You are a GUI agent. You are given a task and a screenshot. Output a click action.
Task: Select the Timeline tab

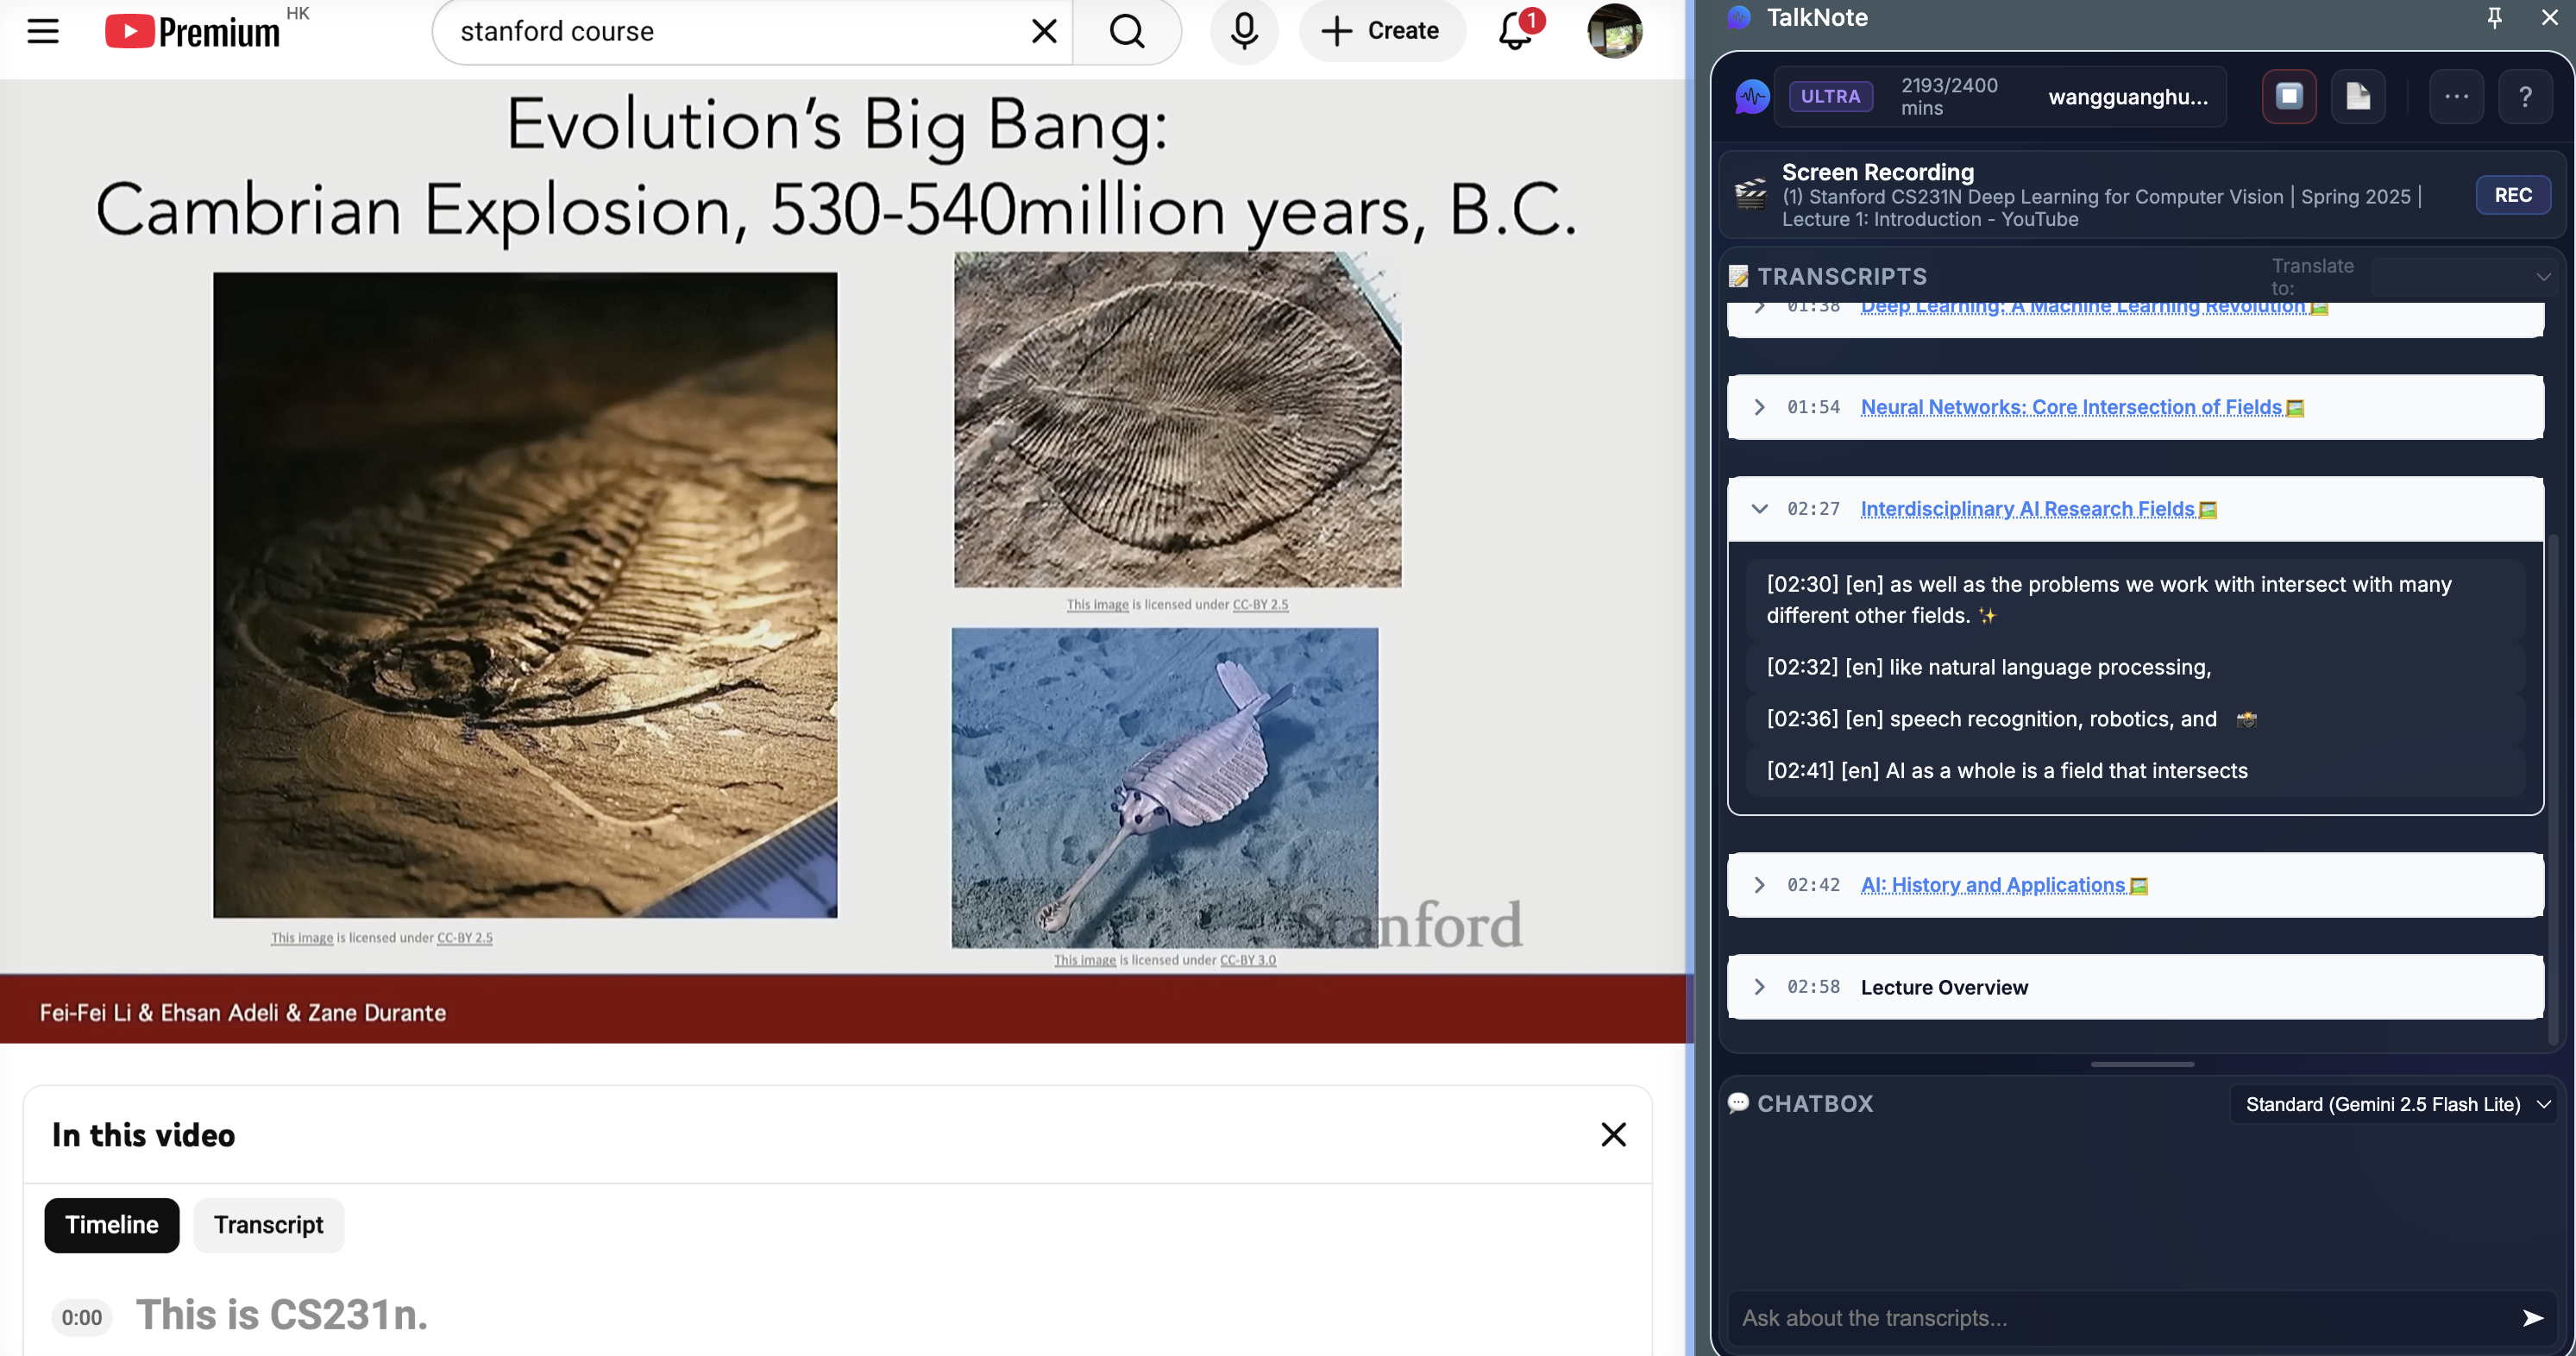coord(112,1225)
